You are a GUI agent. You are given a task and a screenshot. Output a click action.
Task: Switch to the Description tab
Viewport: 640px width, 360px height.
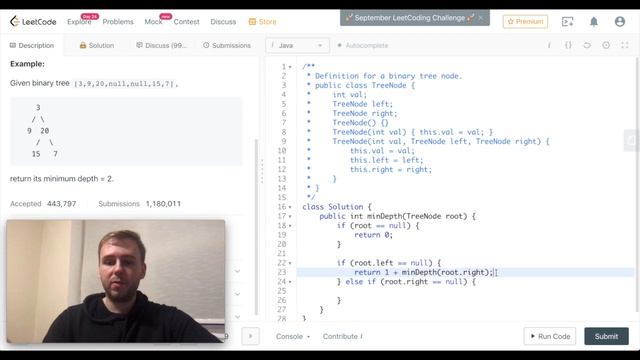32,45
